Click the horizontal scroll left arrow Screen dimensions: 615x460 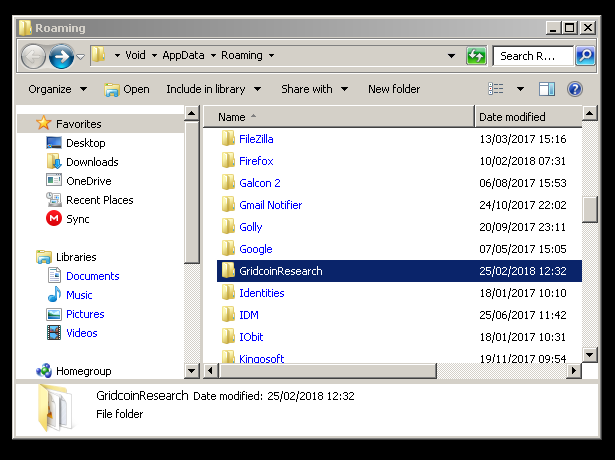(x=211, y=371)
